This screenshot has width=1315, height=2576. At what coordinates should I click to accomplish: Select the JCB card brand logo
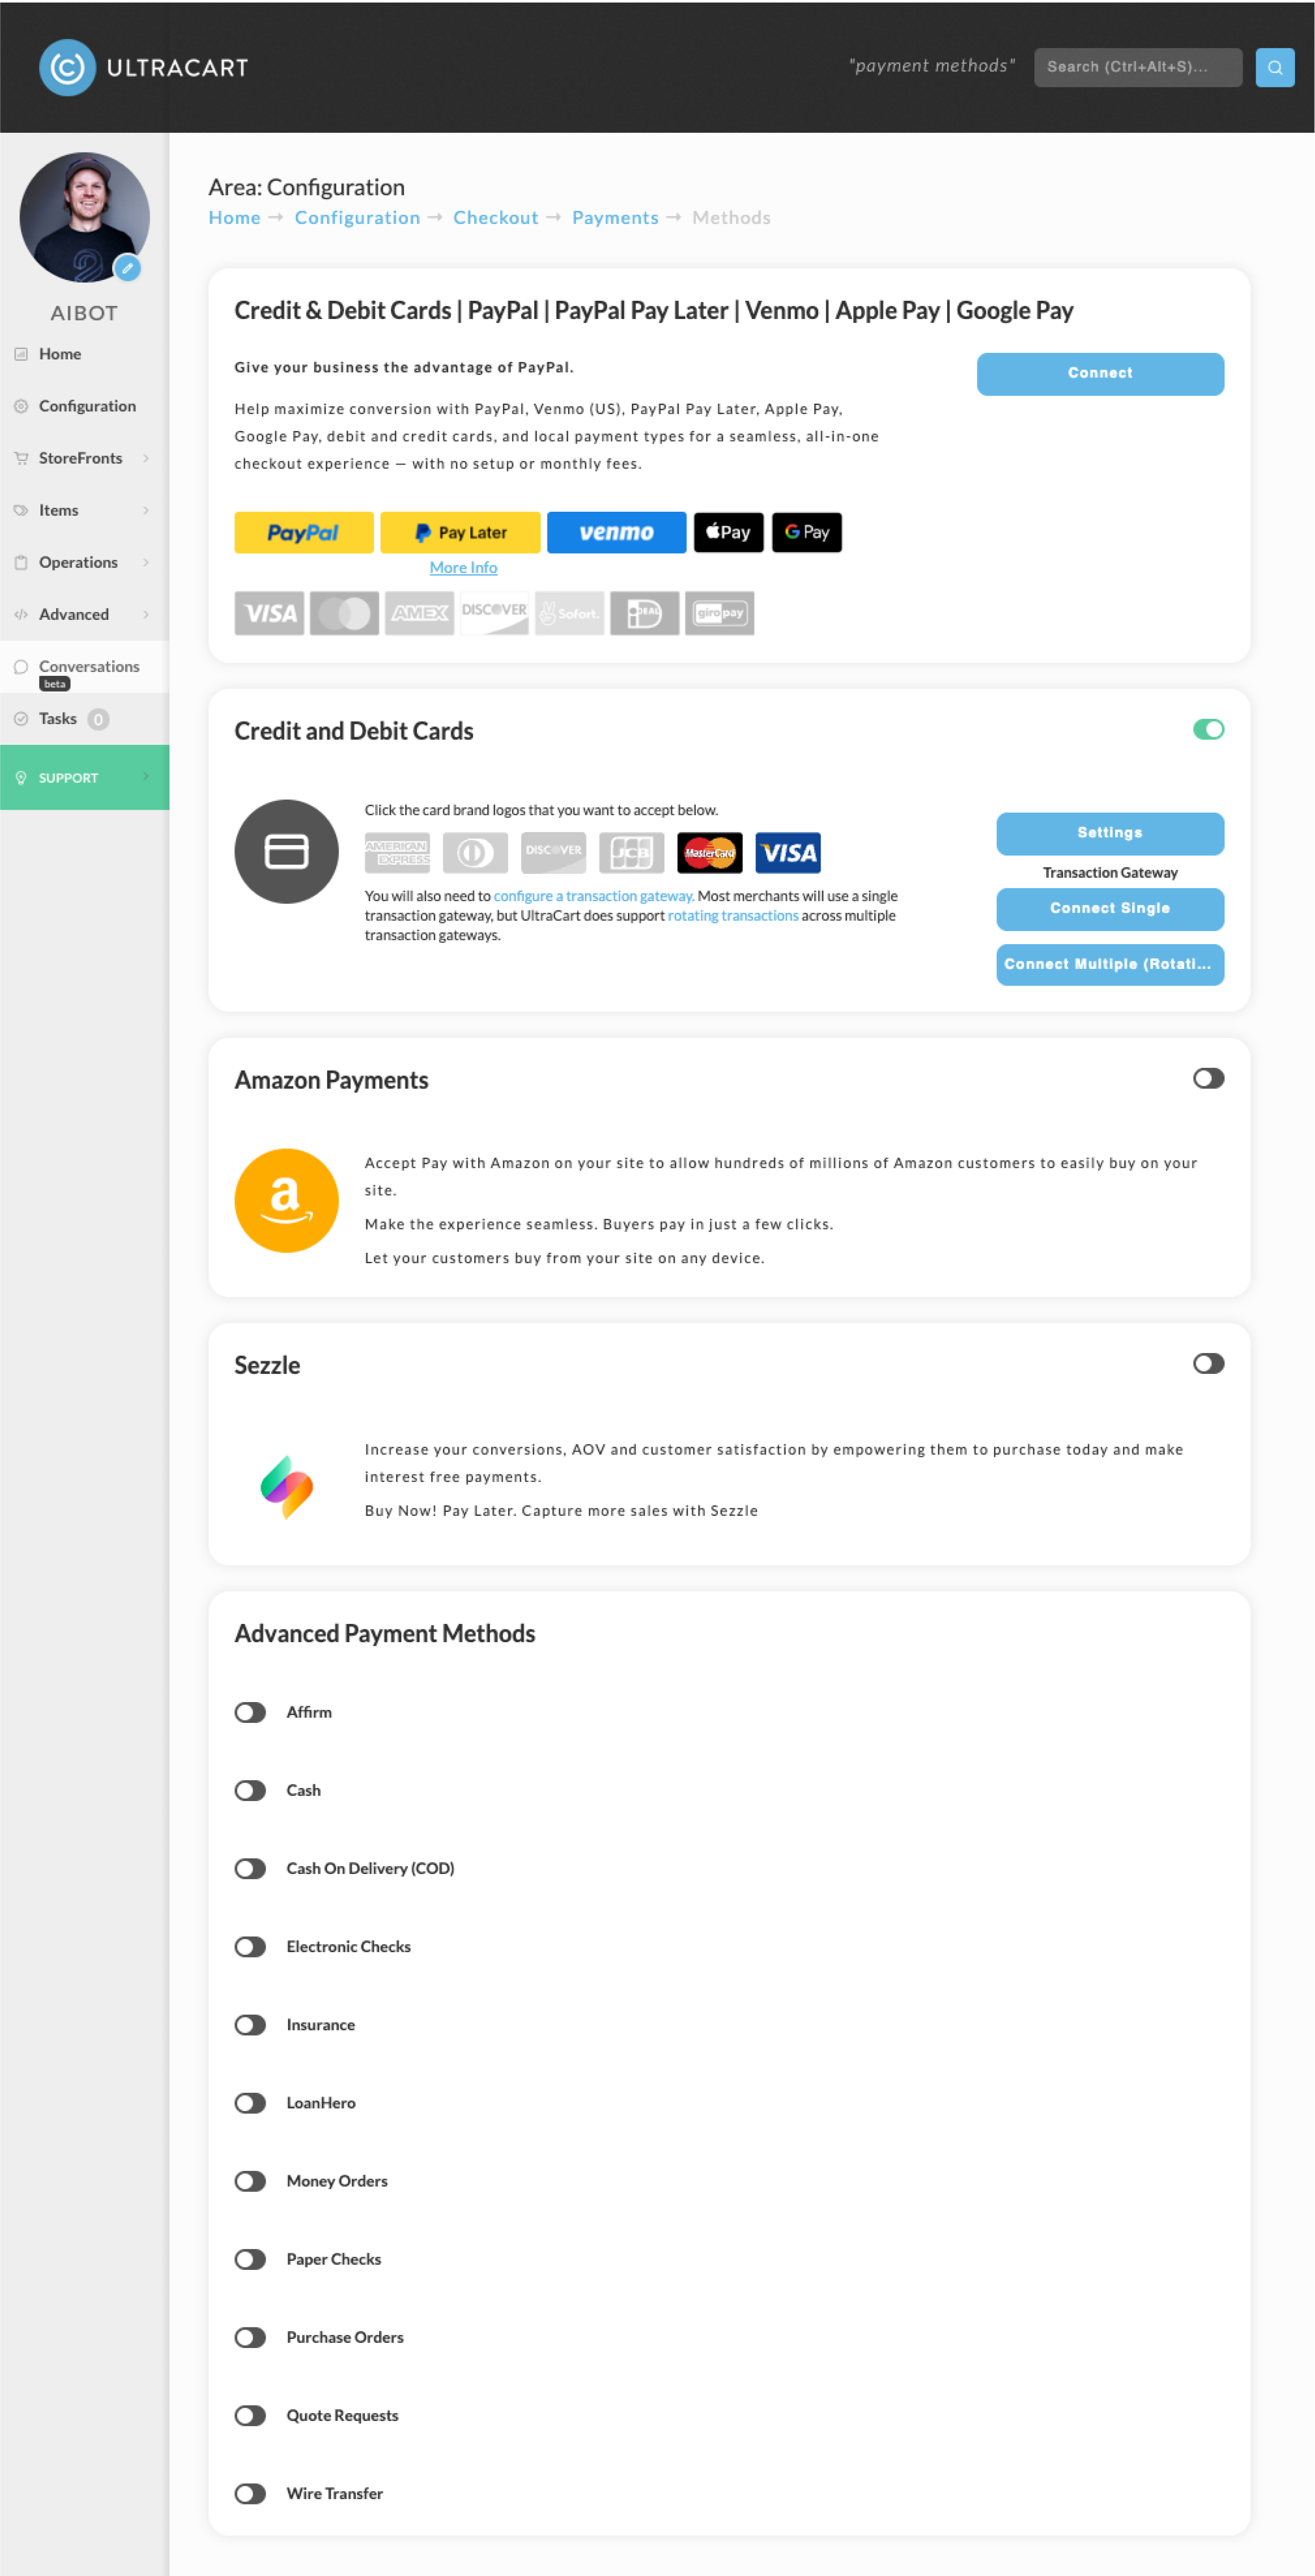(631, 852)
